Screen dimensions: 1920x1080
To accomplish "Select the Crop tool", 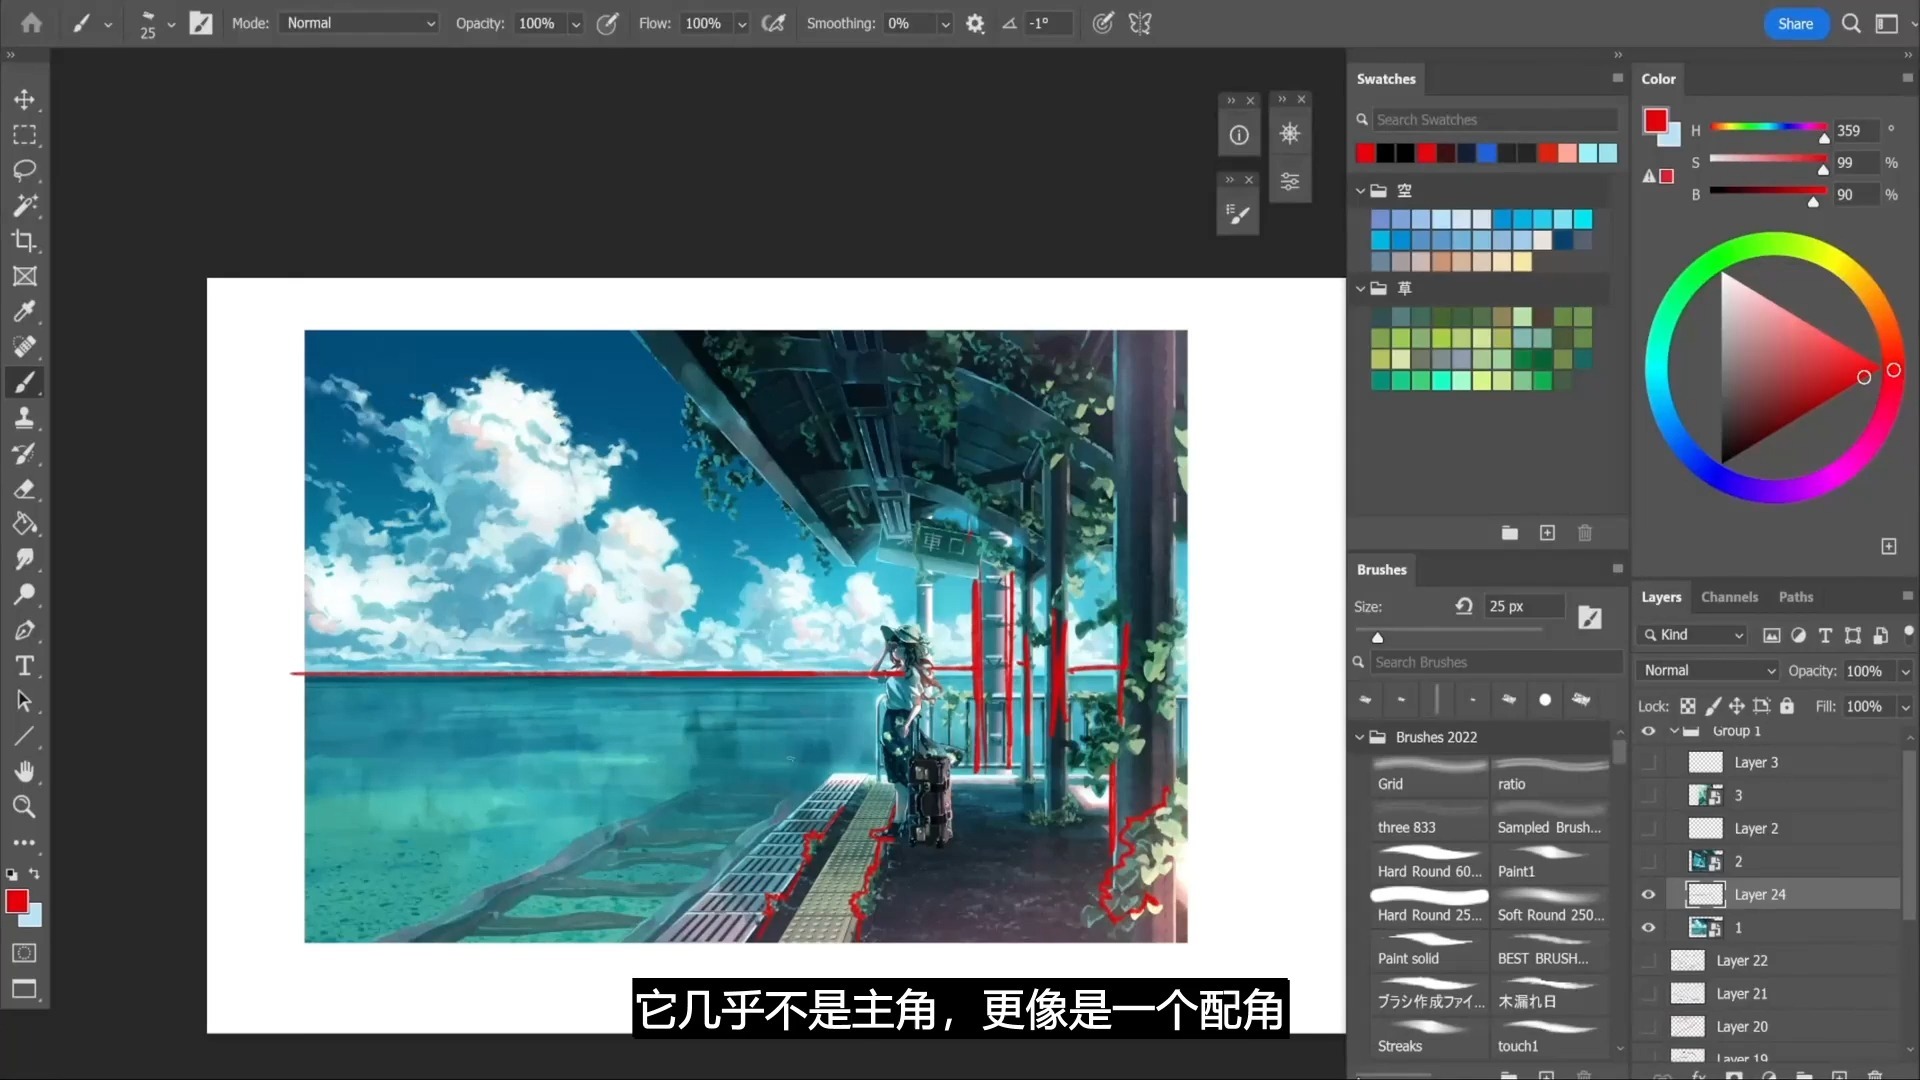I will coord(24,240).
